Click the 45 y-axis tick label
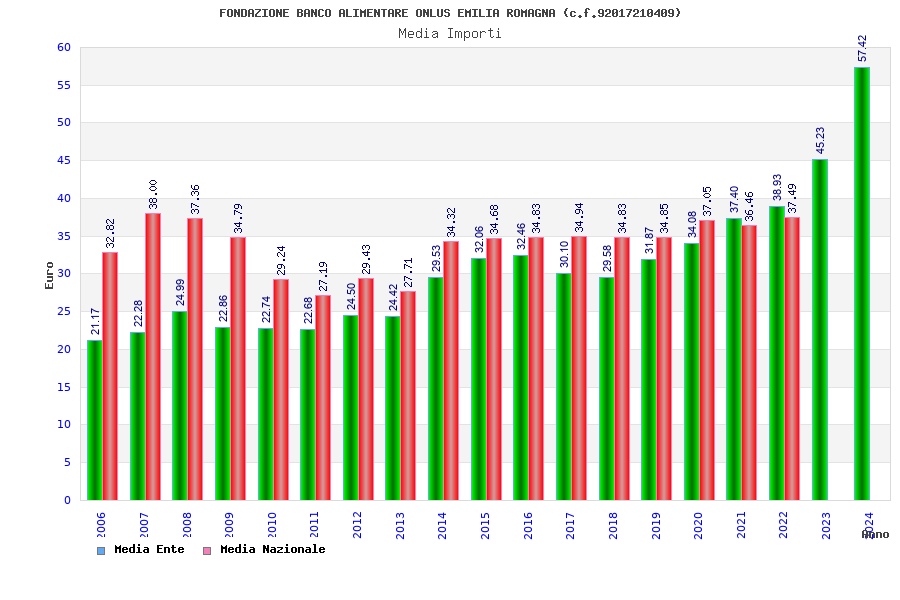Screen dimensions: 900x600 [64, 161]
